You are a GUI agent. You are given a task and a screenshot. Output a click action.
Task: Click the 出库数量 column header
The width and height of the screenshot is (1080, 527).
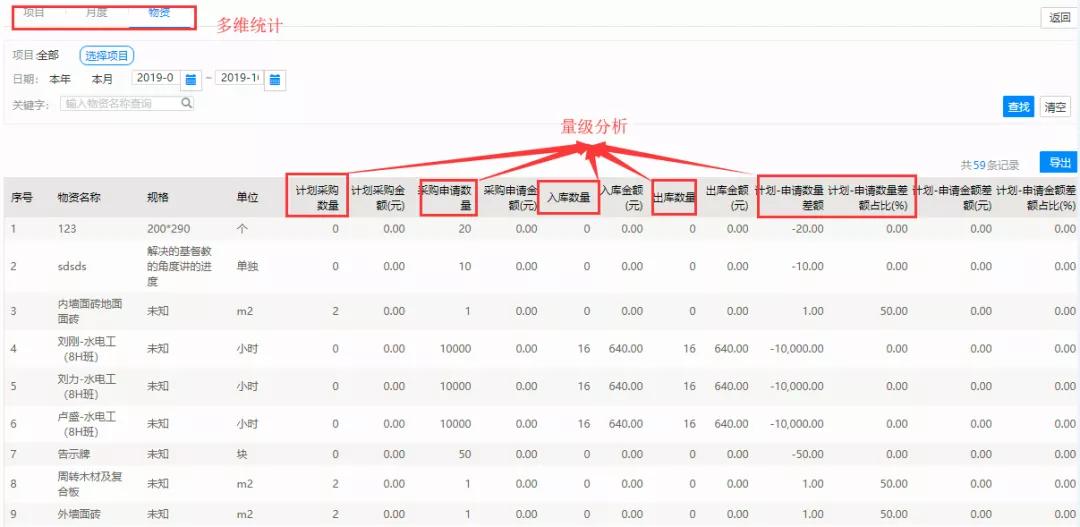pyautogui.click(x=674, y=198)
